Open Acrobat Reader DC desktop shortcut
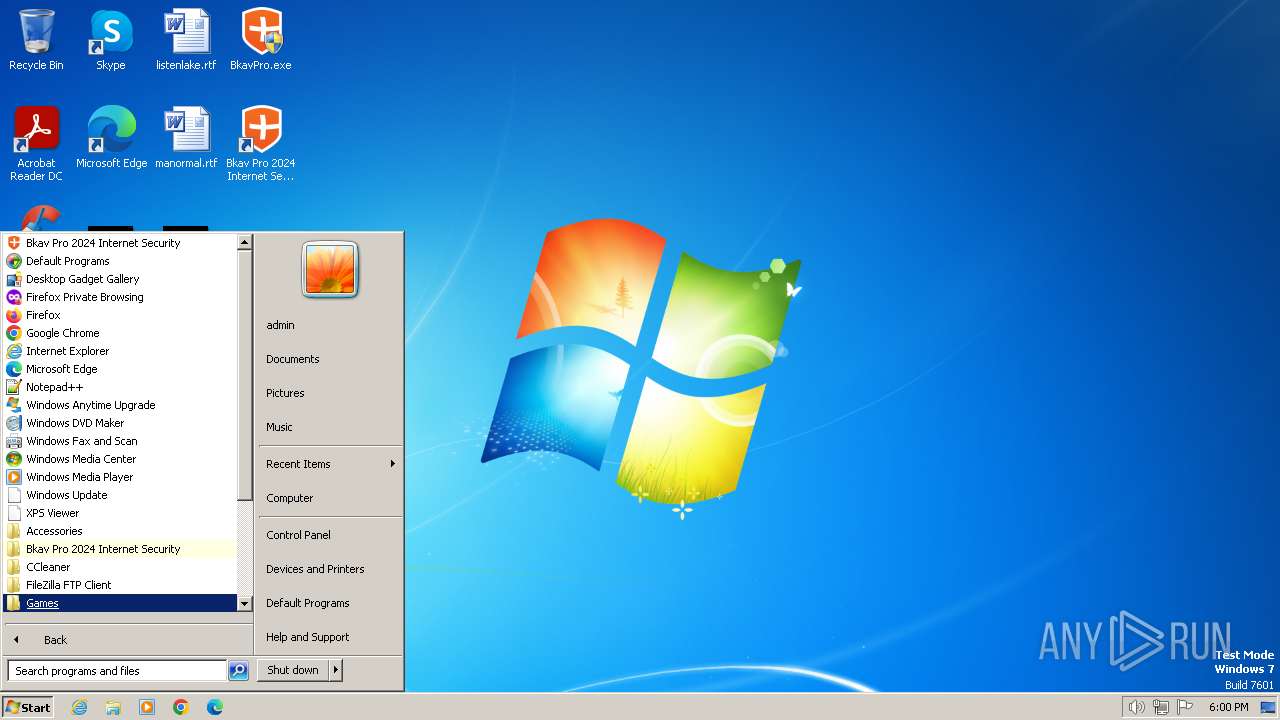 coord(36,143)
